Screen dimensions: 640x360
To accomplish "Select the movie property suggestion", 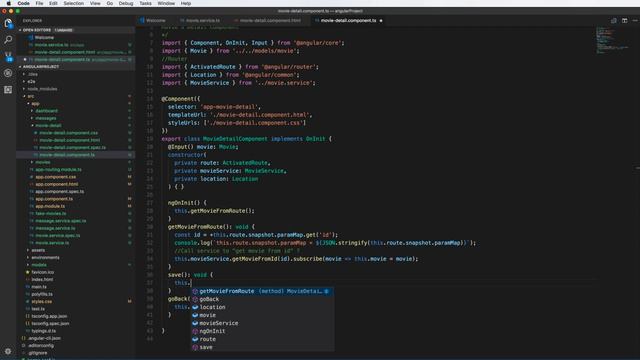I will tap(263, 315).
